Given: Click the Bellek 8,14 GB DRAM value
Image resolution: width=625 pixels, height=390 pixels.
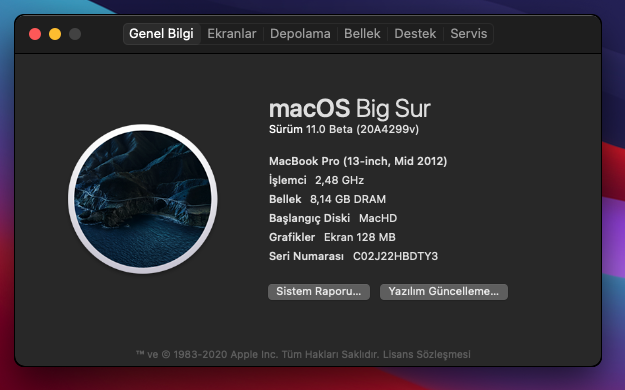Looking at the screenshot, I should [x=348, y=199].
